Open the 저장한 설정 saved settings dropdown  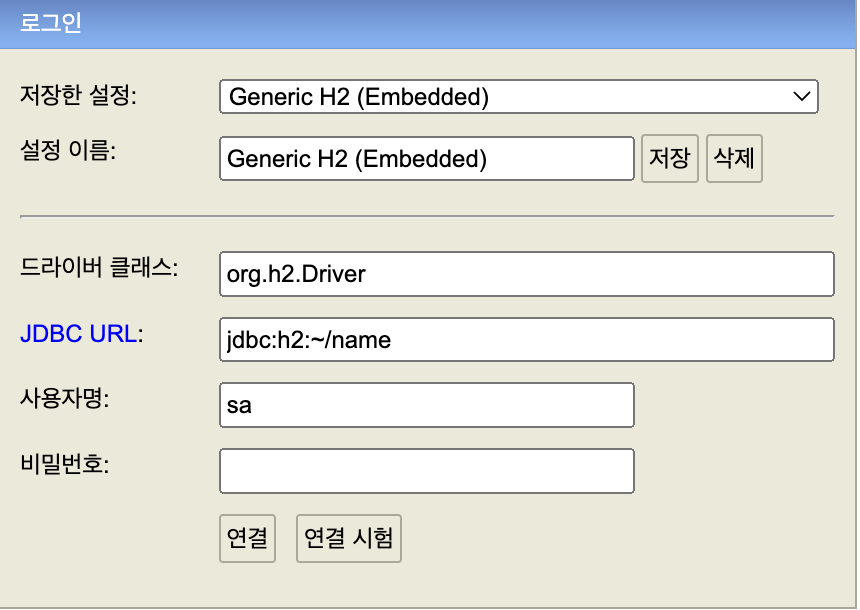tap(519, 97)
